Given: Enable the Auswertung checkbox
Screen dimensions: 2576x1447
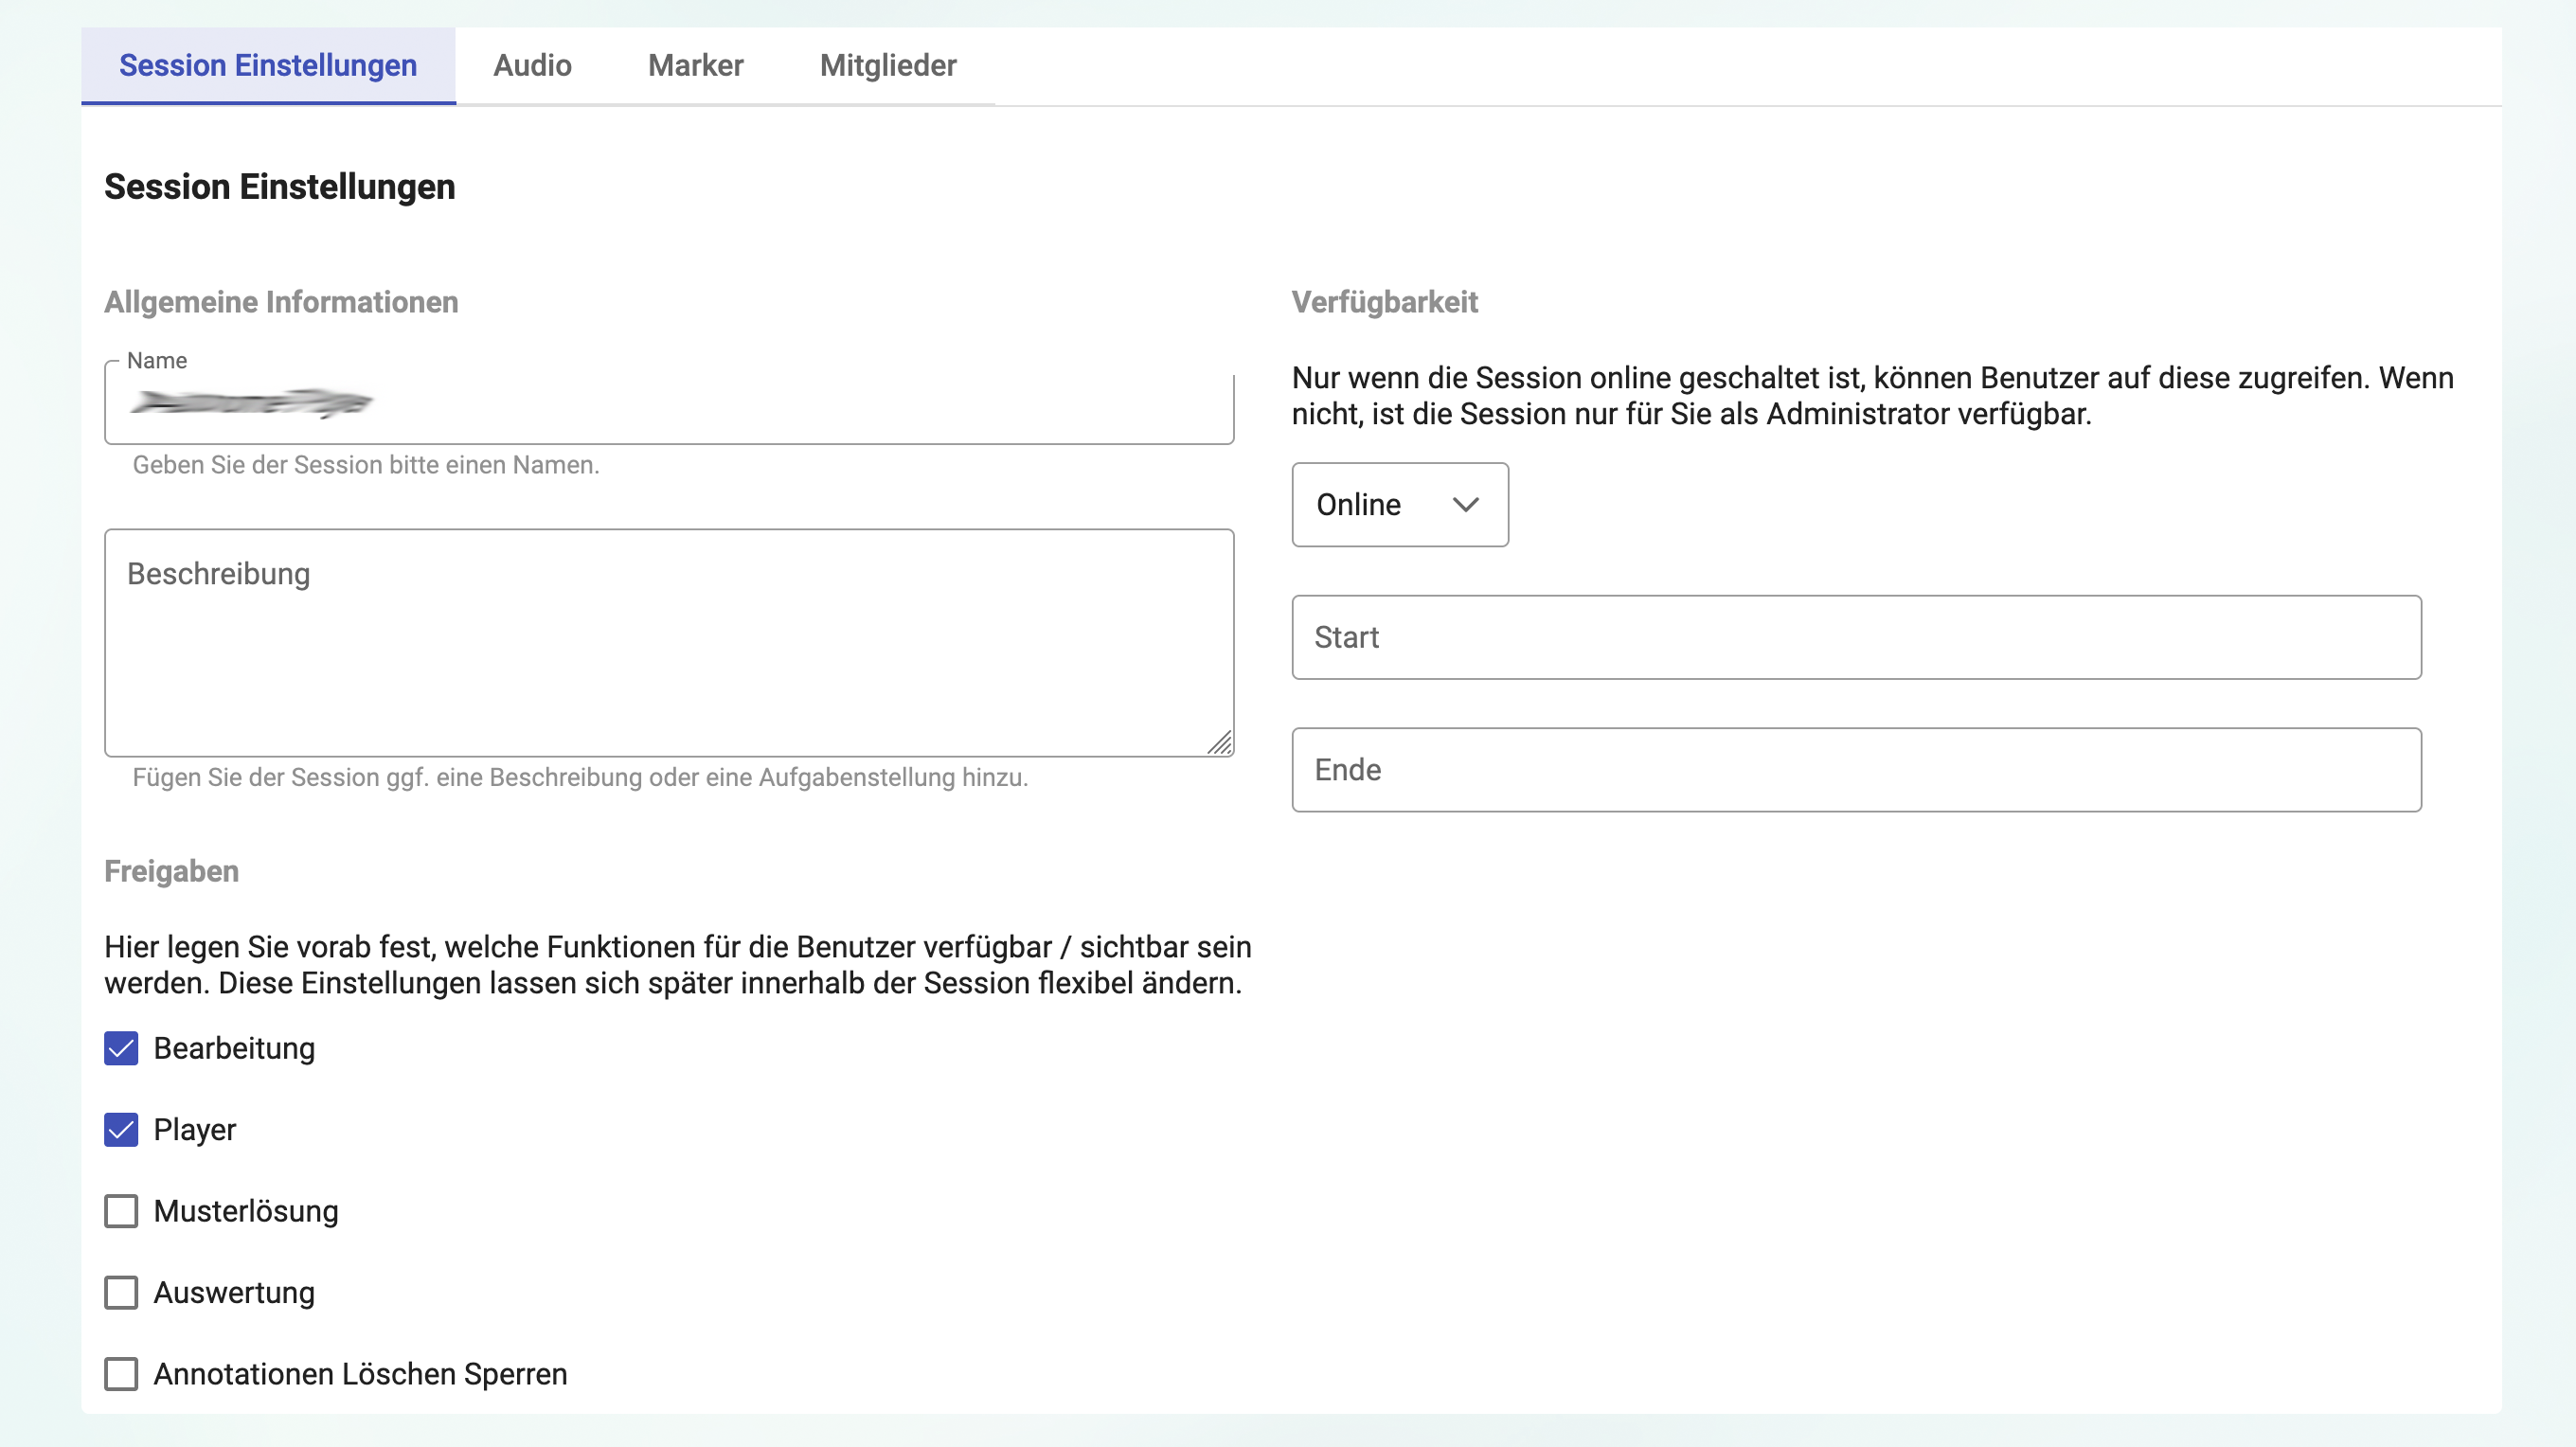Looking at the screenshot, I should (x=121, y=1293).
